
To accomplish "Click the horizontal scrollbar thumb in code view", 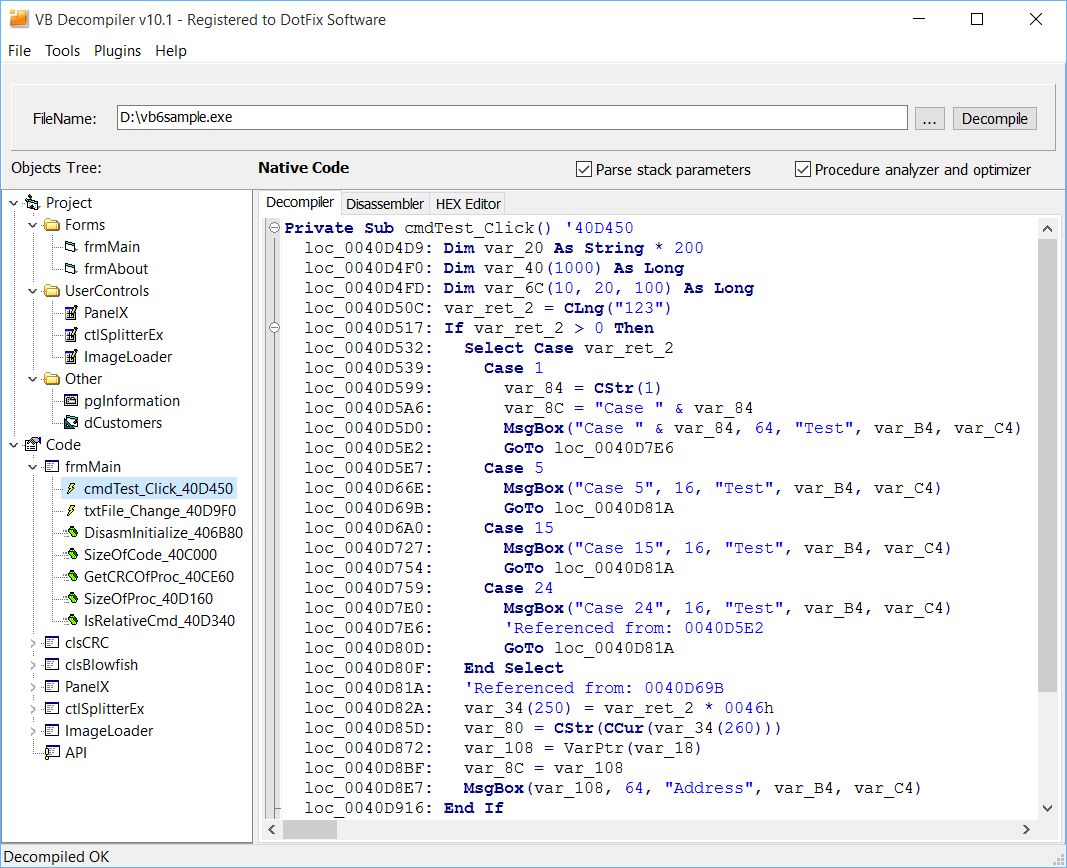I will point(310,829).
